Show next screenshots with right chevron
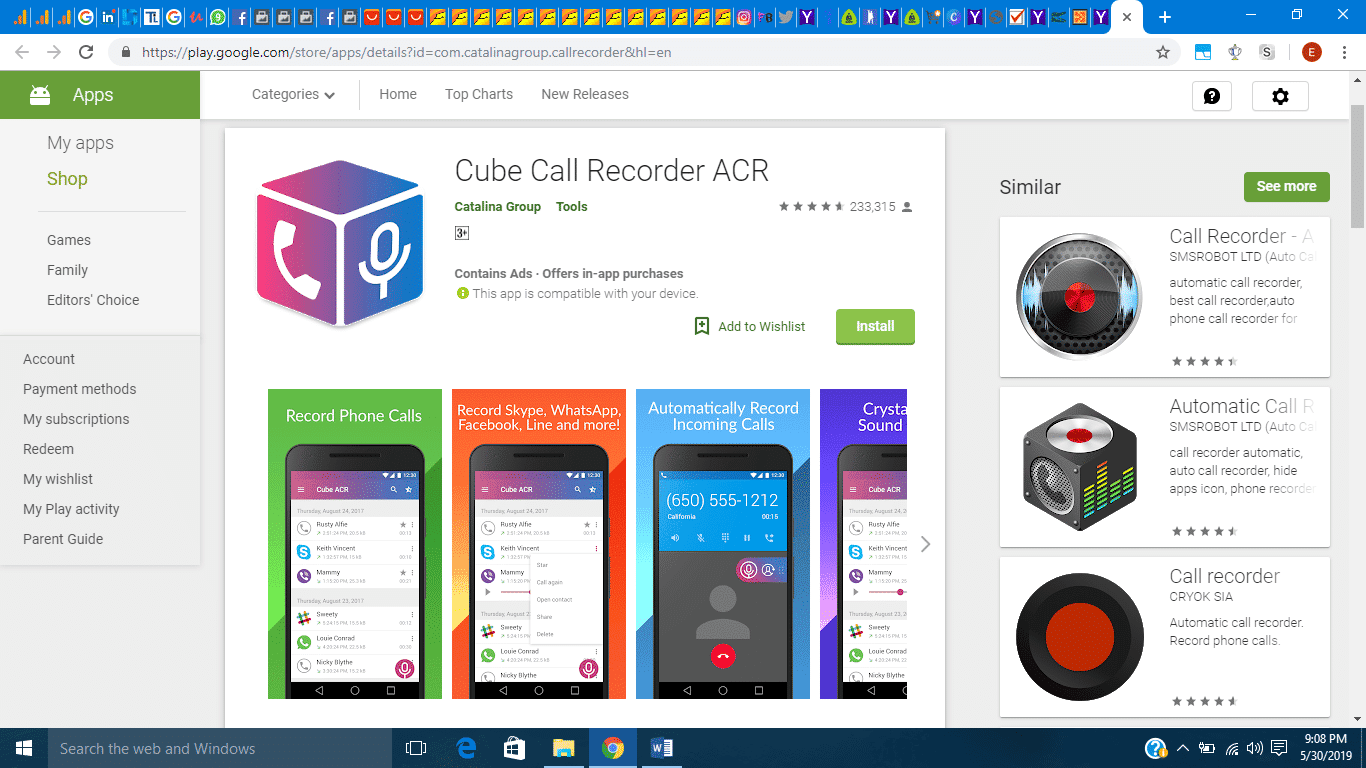Screen dimensions: 1366x768 [925, 544]
